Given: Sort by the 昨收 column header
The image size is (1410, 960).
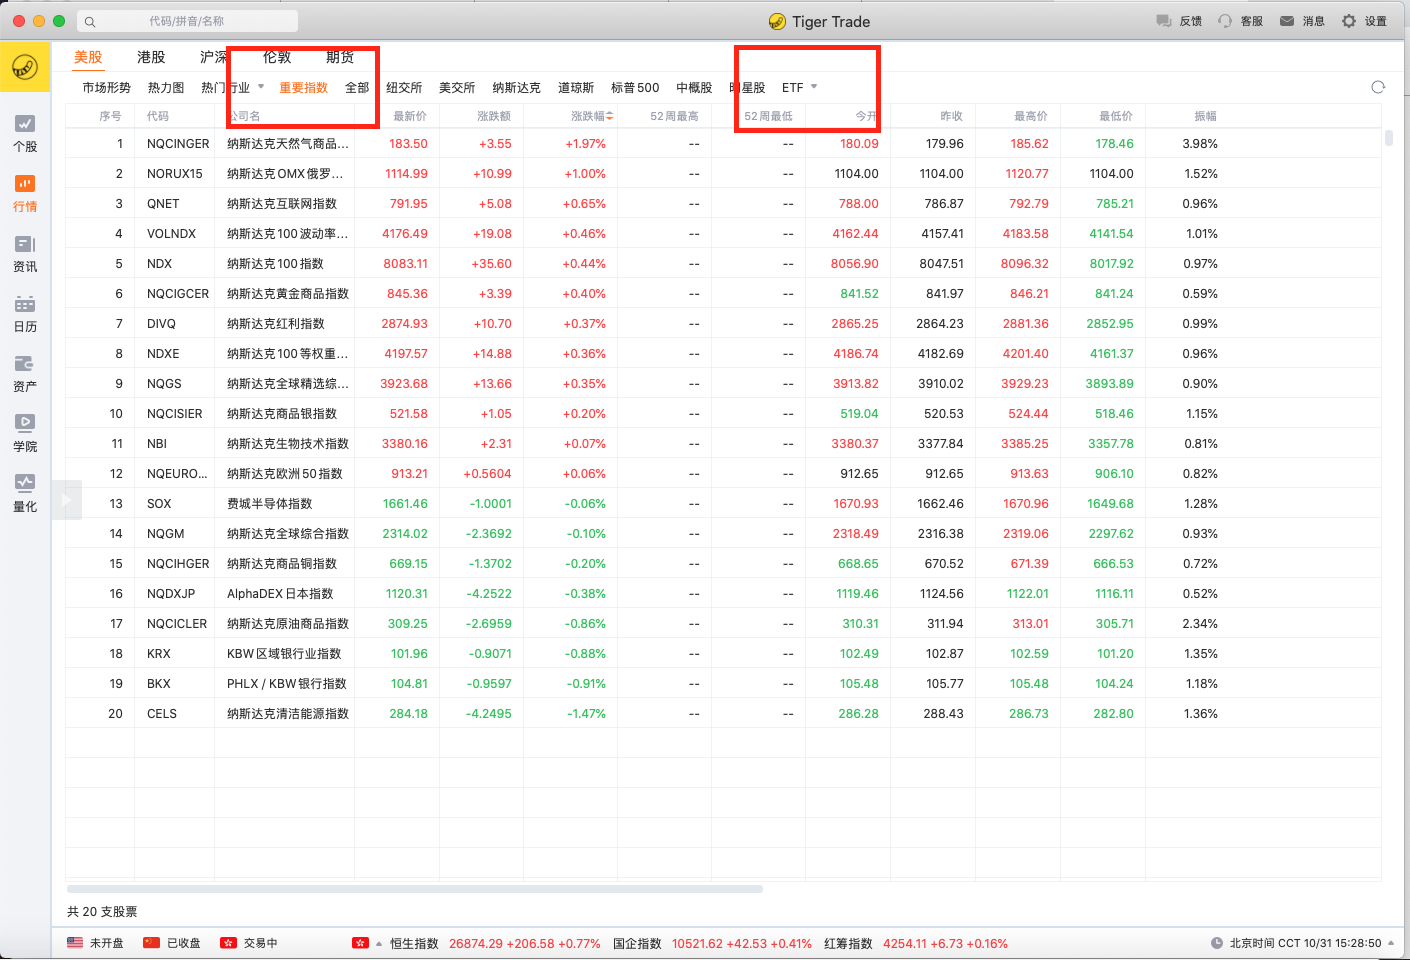Looking at the screenshot, I should click(x=951, y=116).
